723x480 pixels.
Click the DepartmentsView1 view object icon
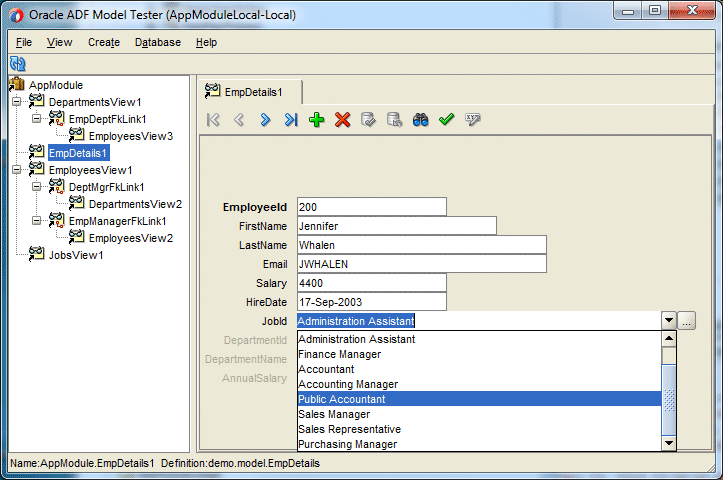[x=36, y=101]
